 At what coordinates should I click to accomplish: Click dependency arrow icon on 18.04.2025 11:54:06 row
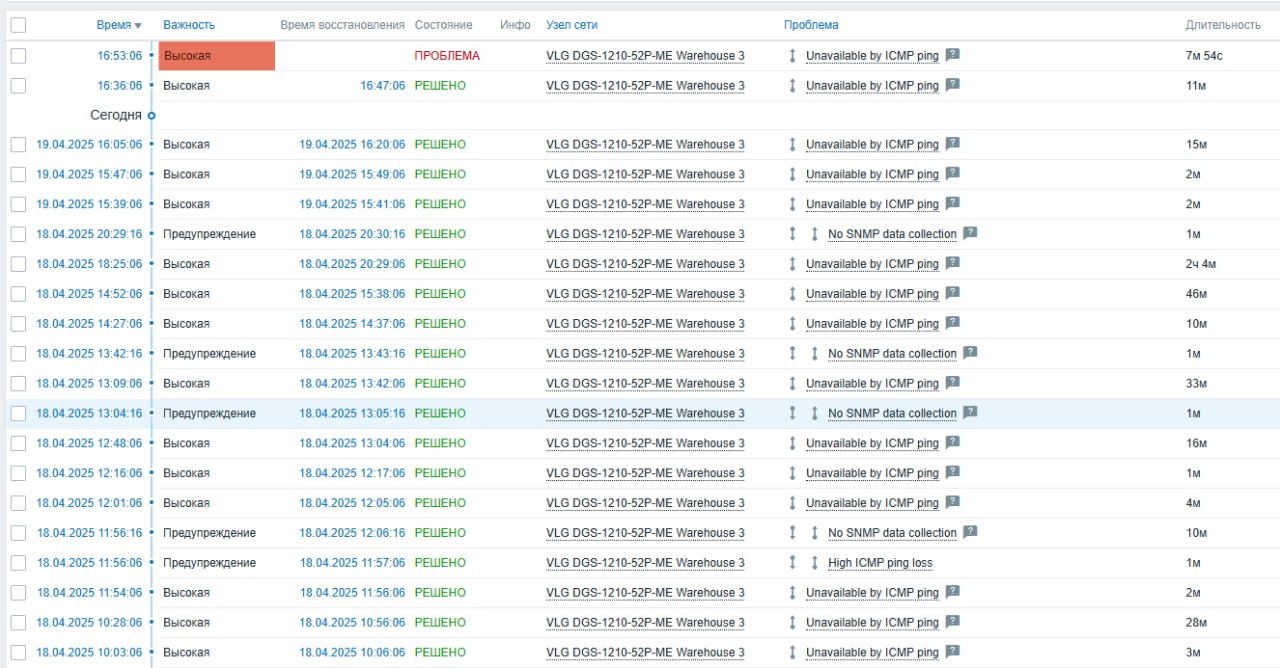tap(792, 593)
